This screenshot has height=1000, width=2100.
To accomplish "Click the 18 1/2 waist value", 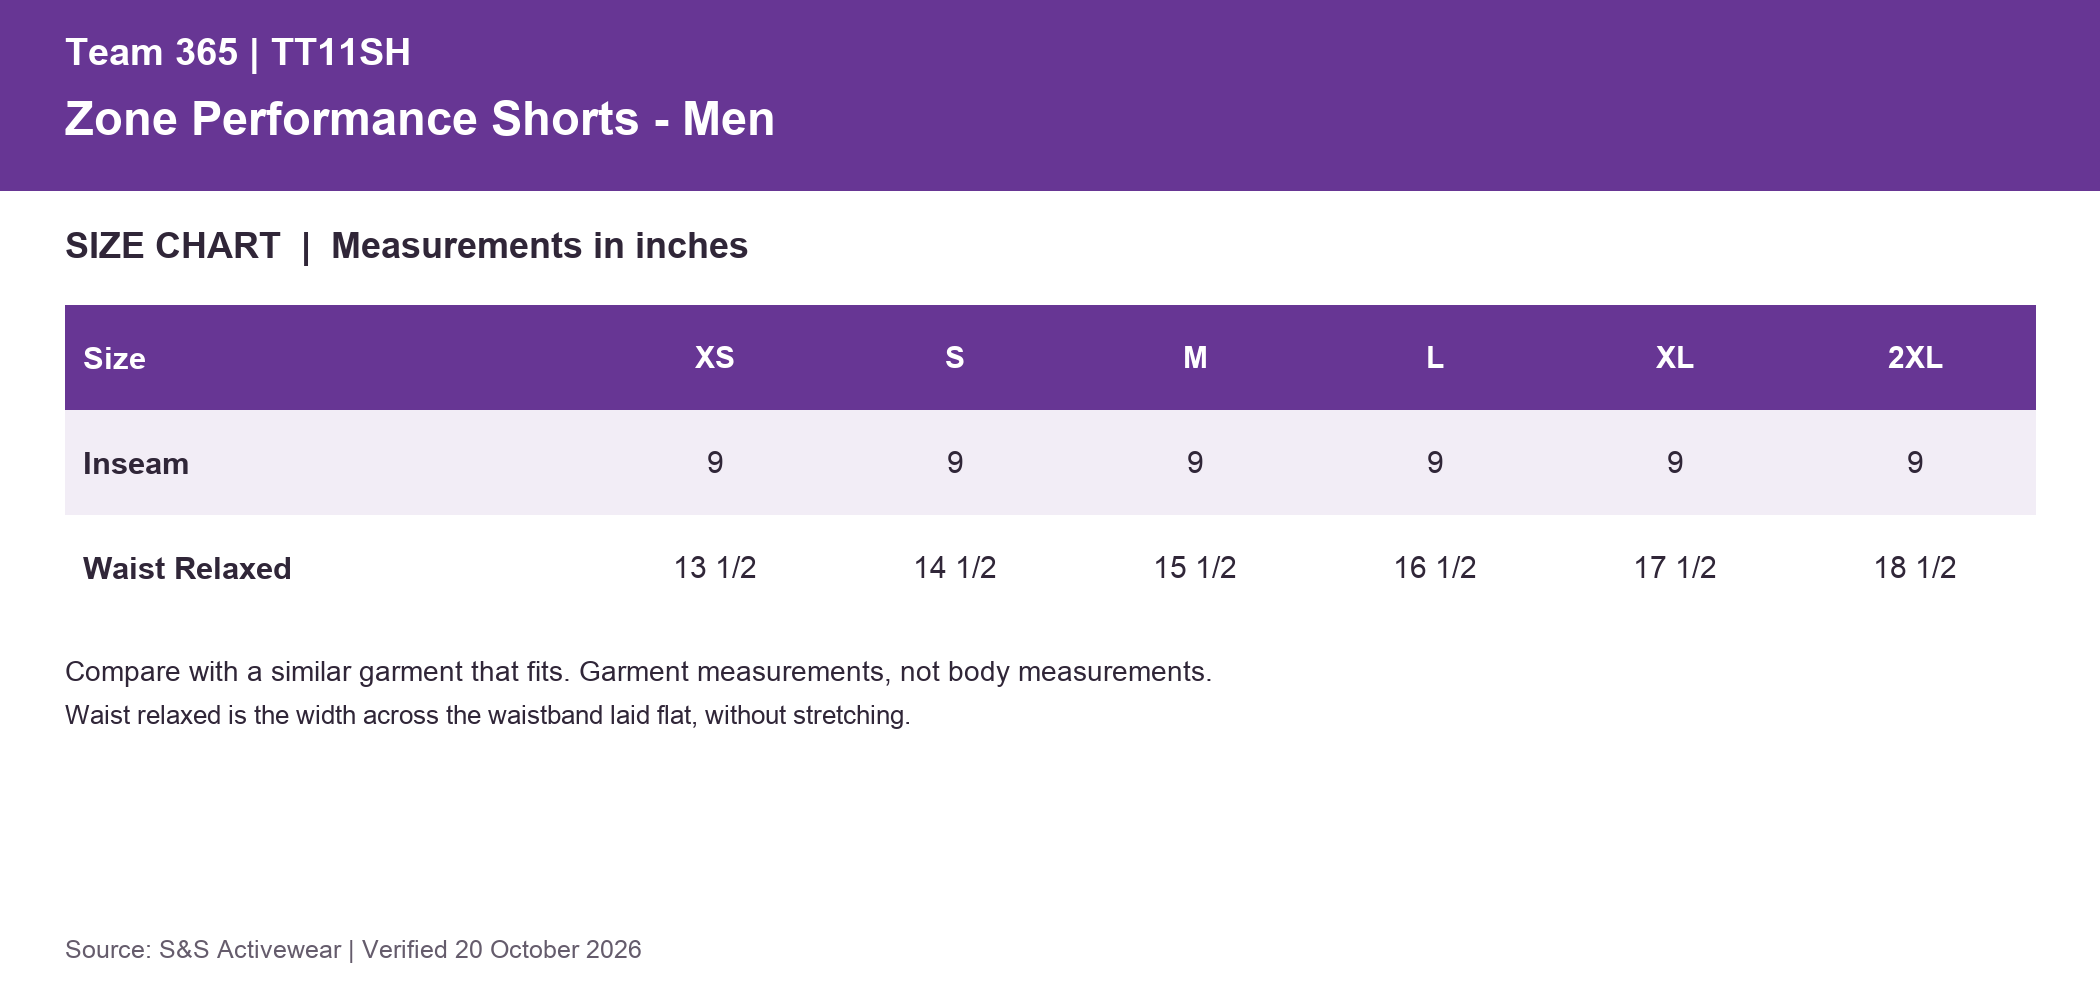I will 1915,567.
